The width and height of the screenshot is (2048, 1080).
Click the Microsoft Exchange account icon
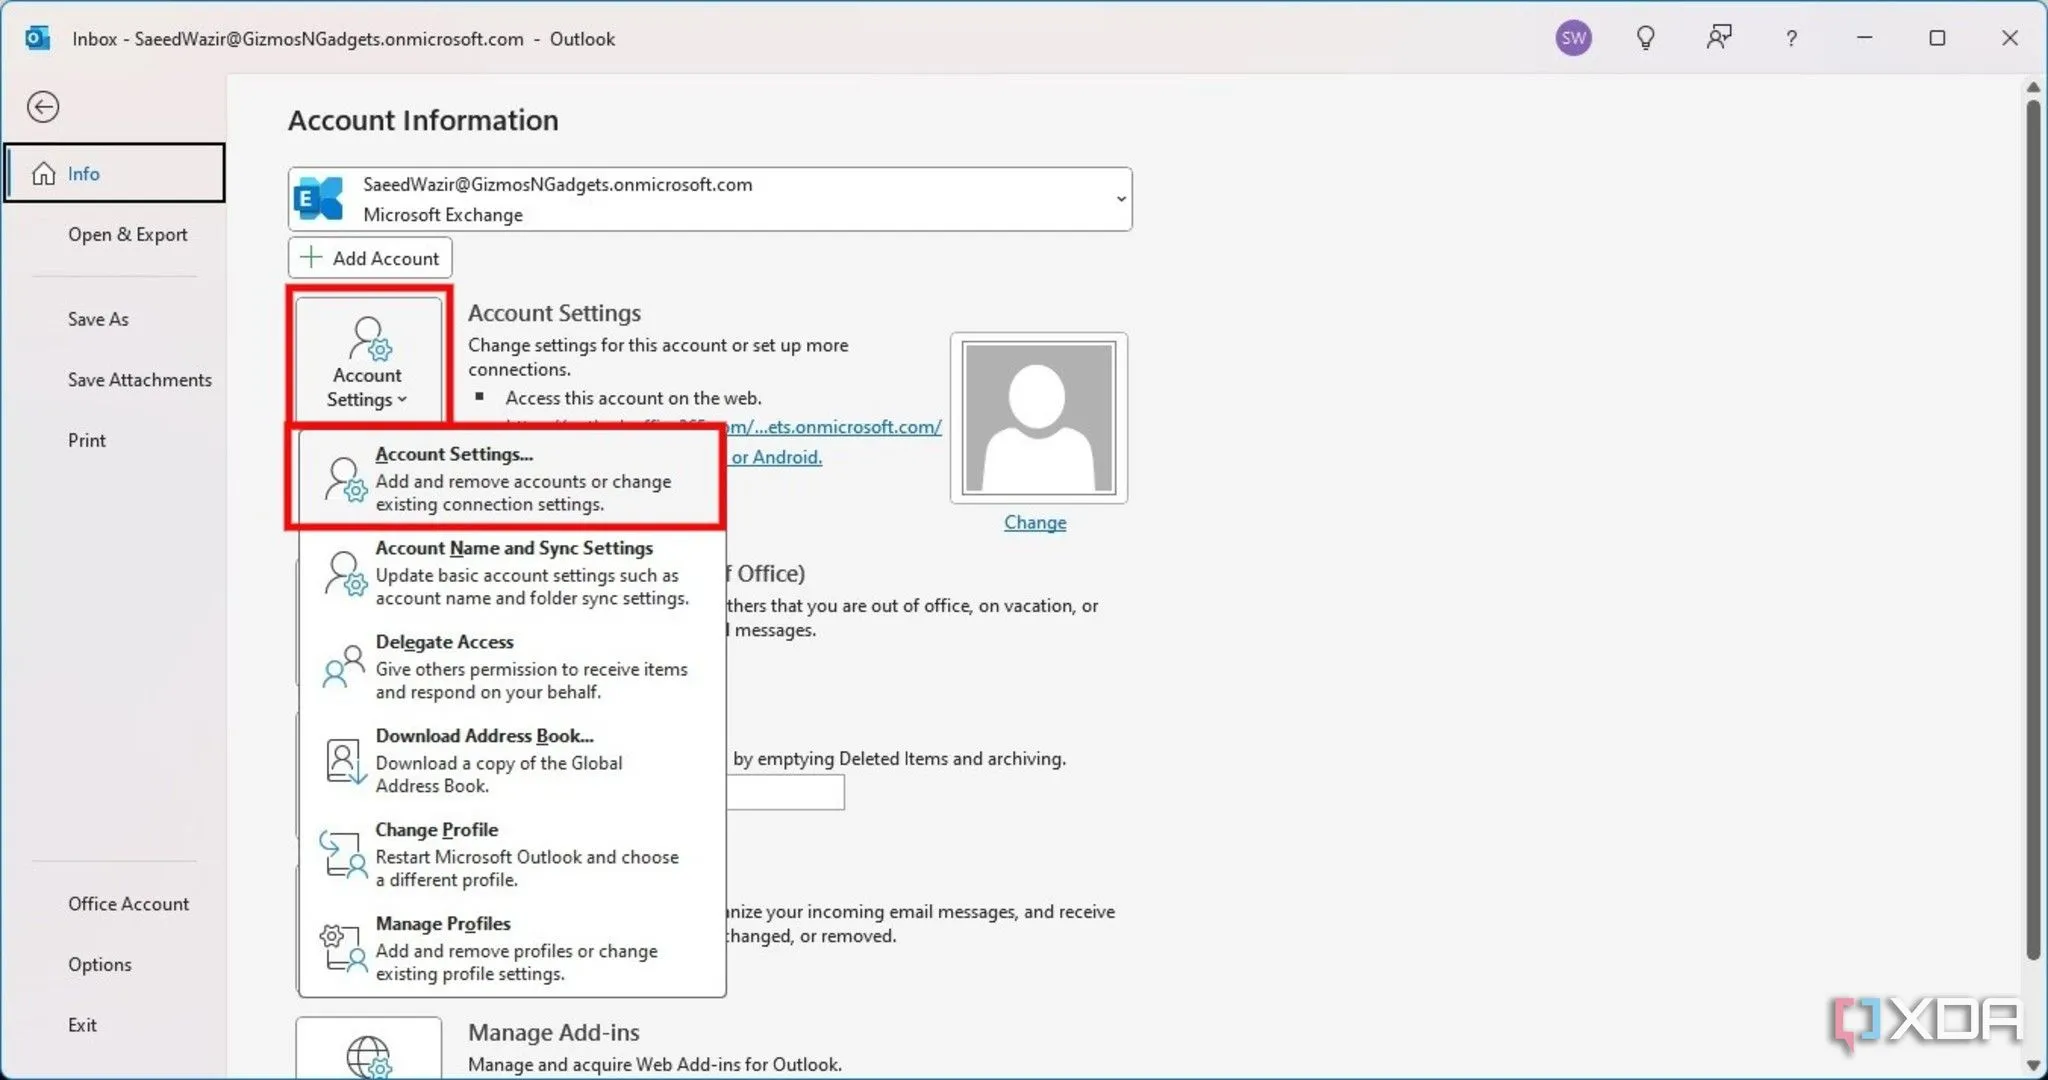[320, 198]
